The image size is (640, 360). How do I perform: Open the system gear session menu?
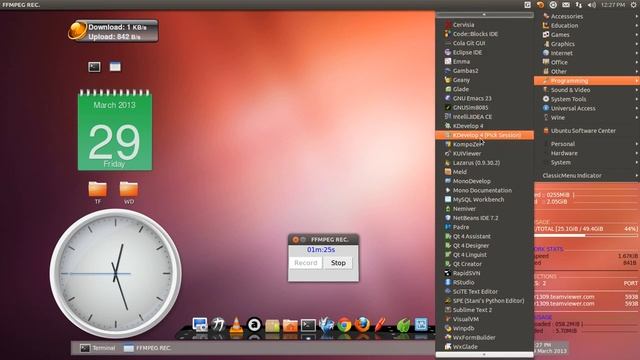(634, 5)
